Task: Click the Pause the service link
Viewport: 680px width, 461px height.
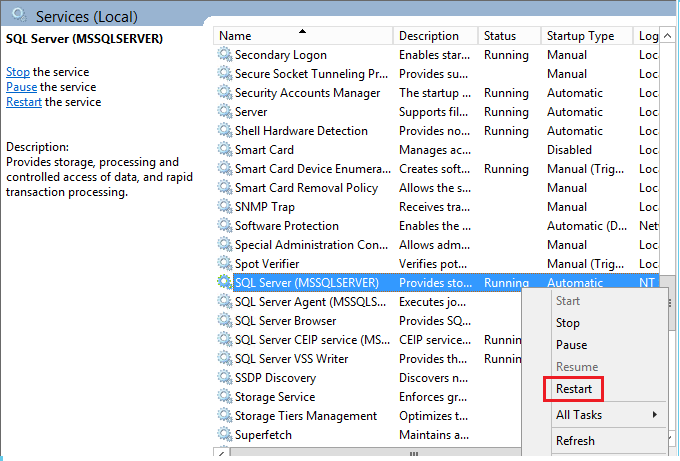Action: pos(21,87)
